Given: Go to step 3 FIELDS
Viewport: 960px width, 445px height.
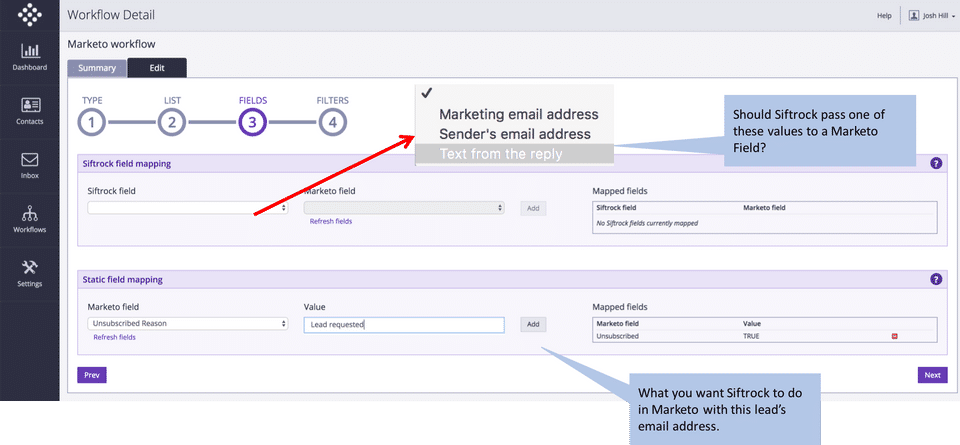Looking at the screenshot, I should (252, 122).
